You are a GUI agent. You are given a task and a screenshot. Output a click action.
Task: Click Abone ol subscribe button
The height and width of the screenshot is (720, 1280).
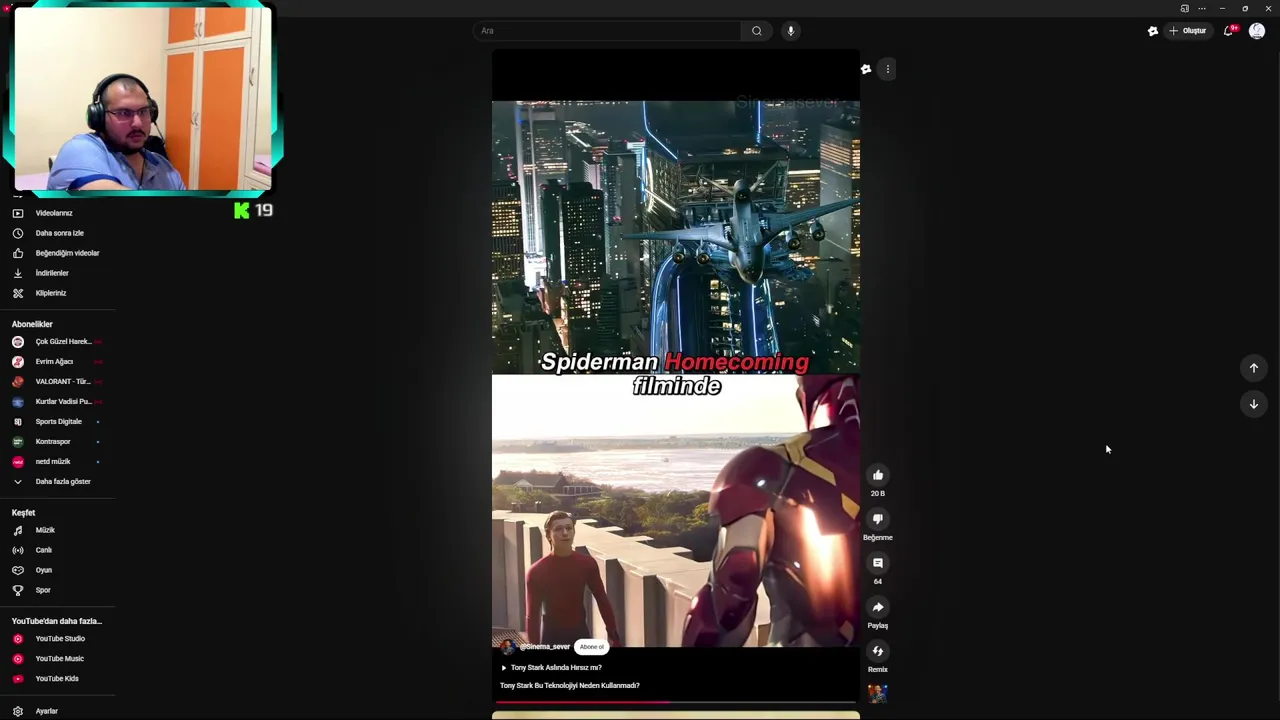[x=592, y=647]
